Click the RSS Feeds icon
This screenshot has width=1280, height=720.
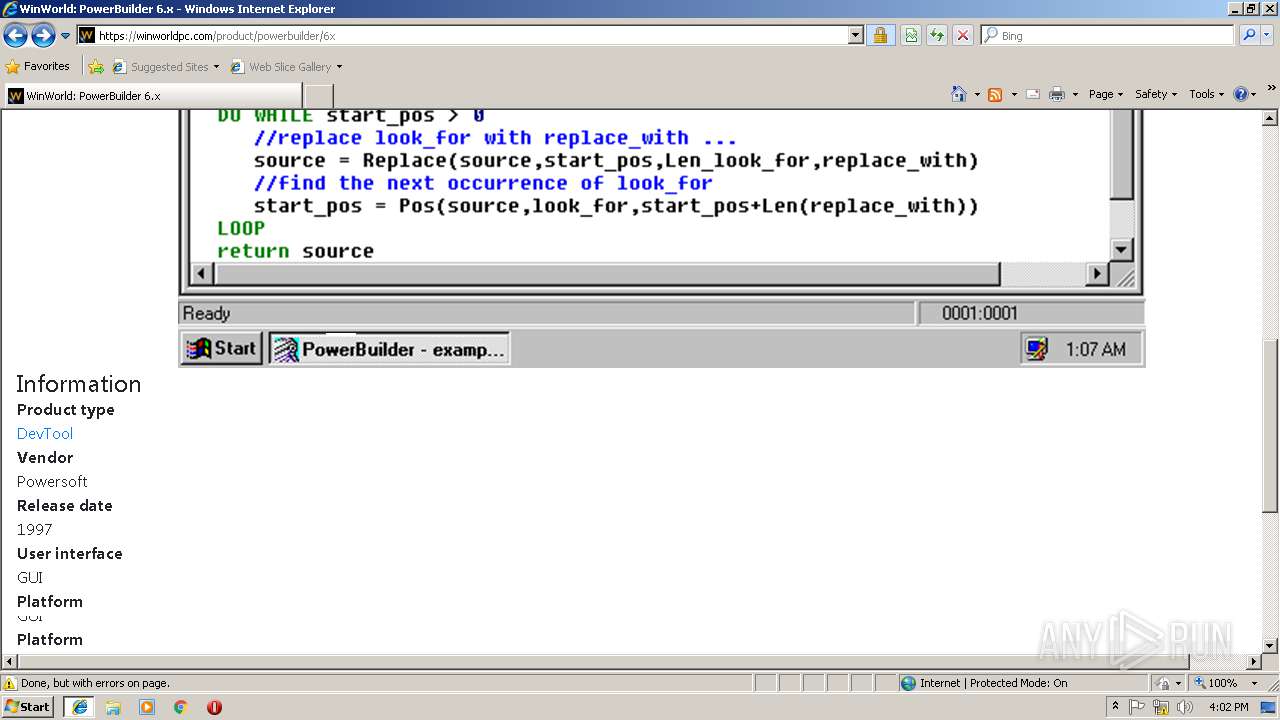(995, 94)
